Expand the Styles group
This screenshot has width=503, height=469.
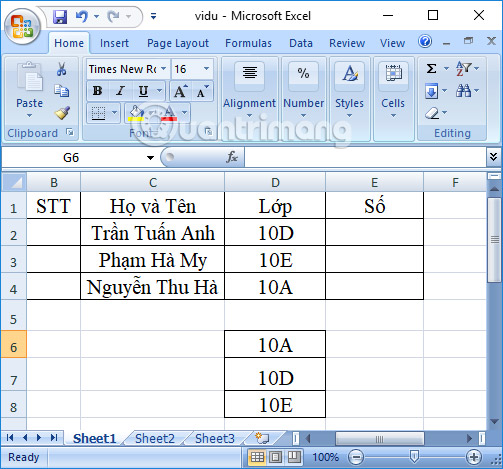coord(349,116)
